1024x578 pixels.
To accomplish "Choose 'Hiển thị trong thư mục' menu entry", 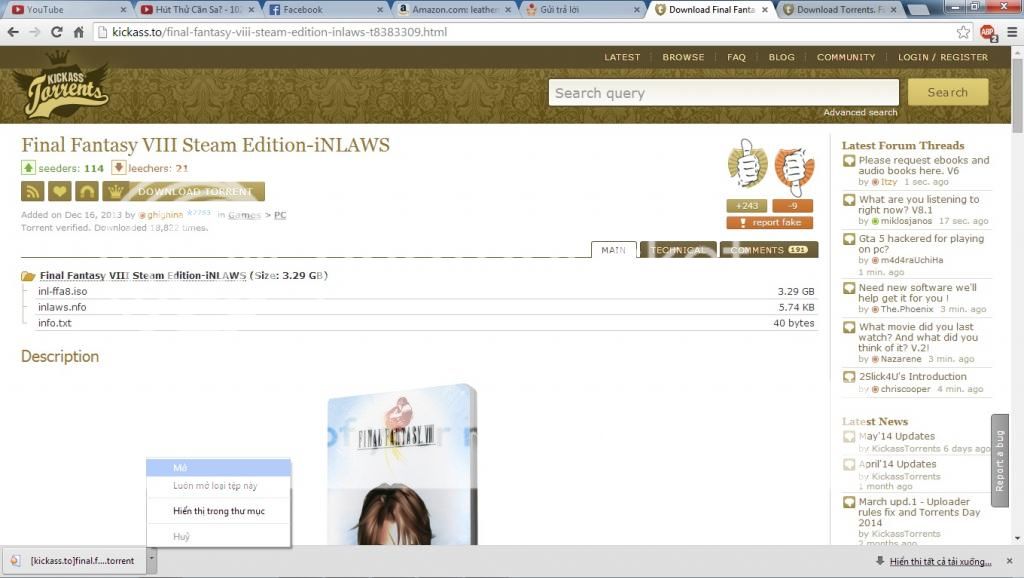I will pos(218,511).
